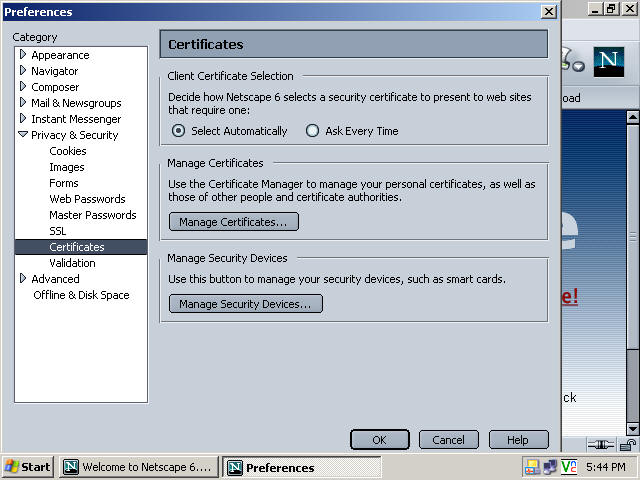Switch to Welcome to Netscape 6 taskbar item
This screenshot has height=480, width=640.
coord(138,467)
